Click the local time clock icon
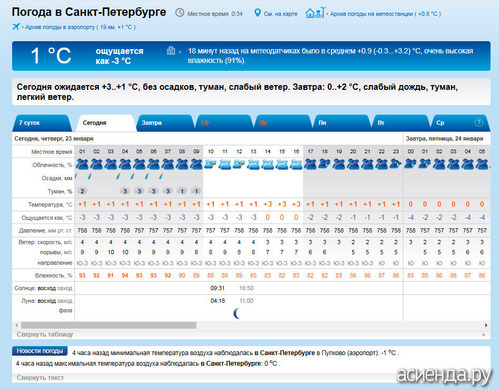The image size is (499, 390). coord(180,13)
